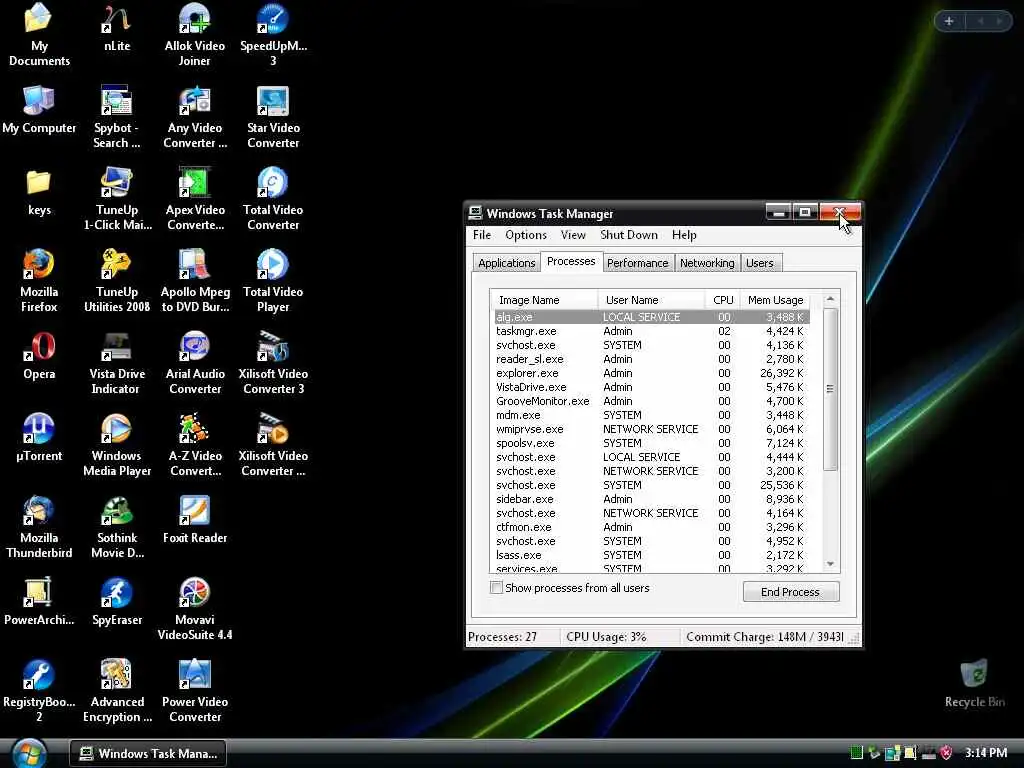The image size is (1024, 768).
Task: Click the taskbar clock showing 3:14 PM
Action: pyautogui.click(x=986, y=753)
